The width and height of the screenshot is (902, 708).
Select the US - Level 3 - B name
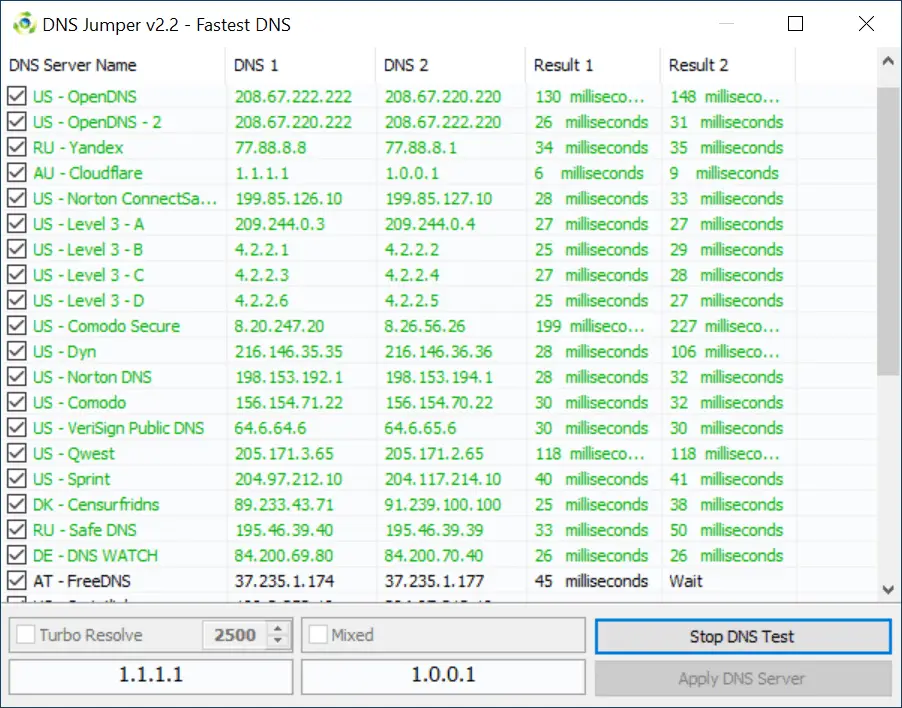point(87,249)
